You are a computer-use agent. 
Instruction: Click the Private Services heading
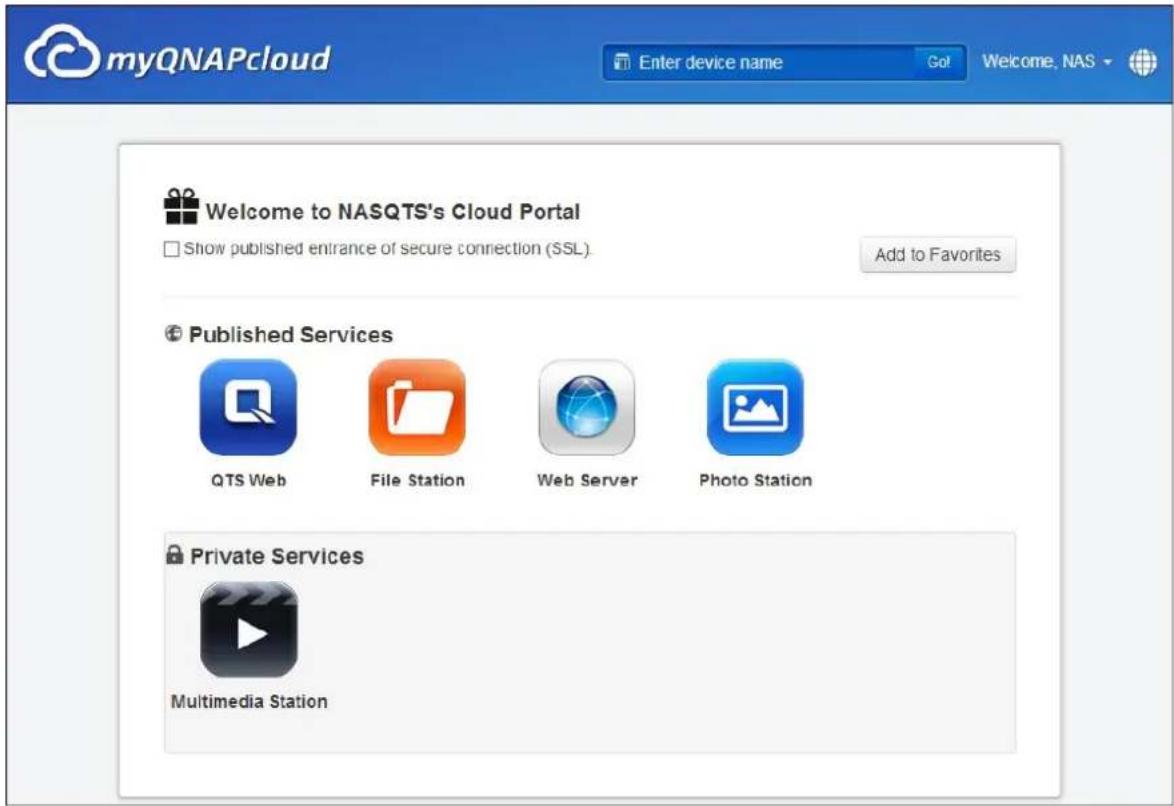click(x=277, y=557)
